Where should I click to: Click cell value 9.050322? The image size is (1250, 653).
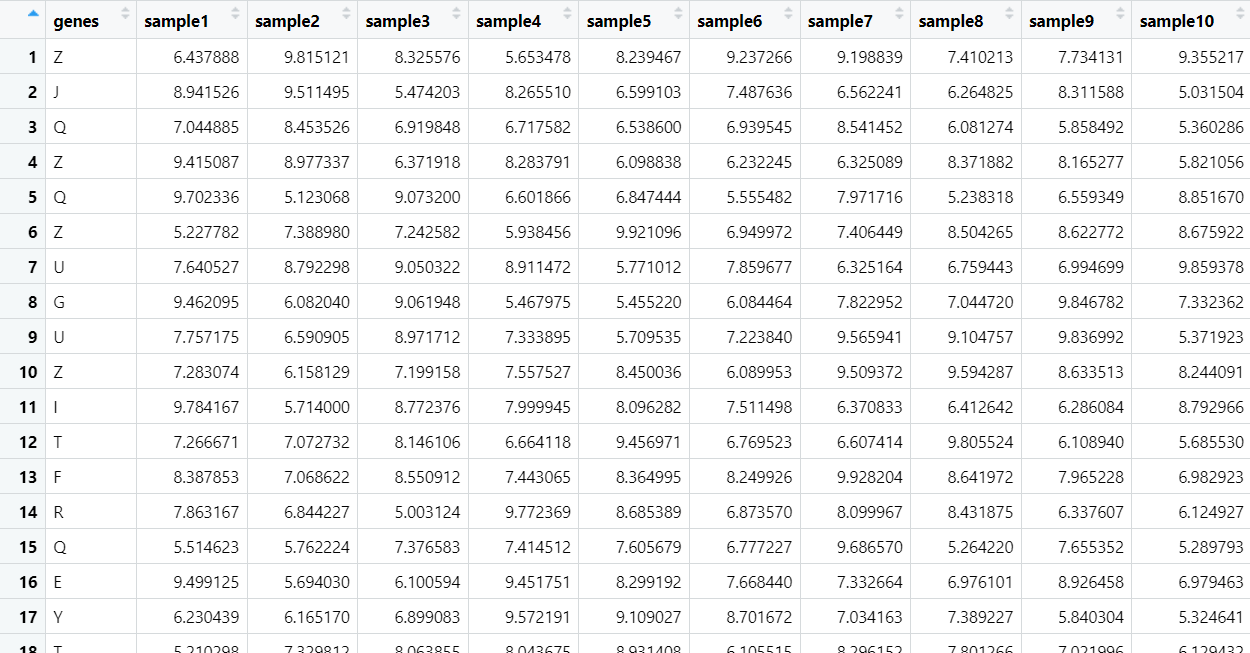click(x=428, y=267)
